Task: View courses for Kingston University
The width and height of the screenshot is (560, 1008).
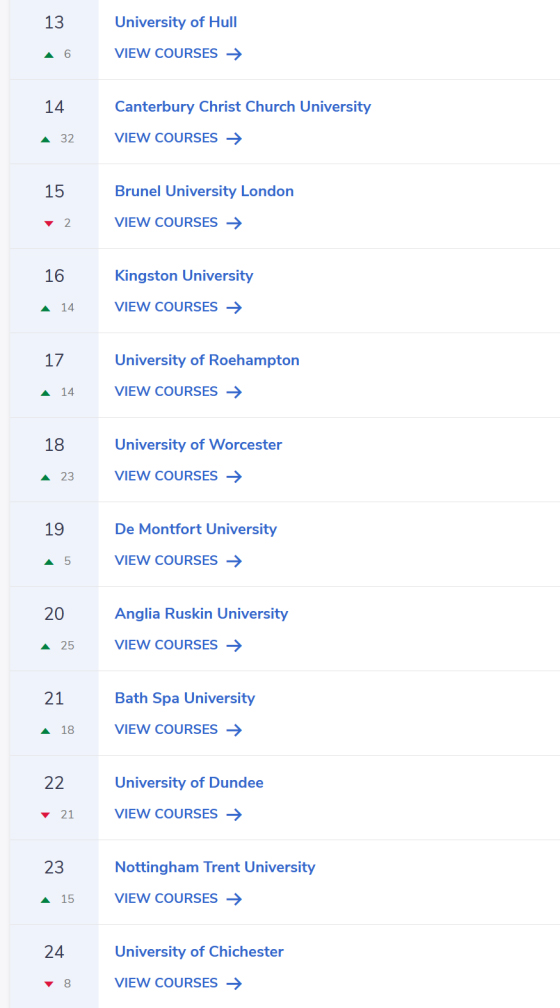Action: [178, 307]
